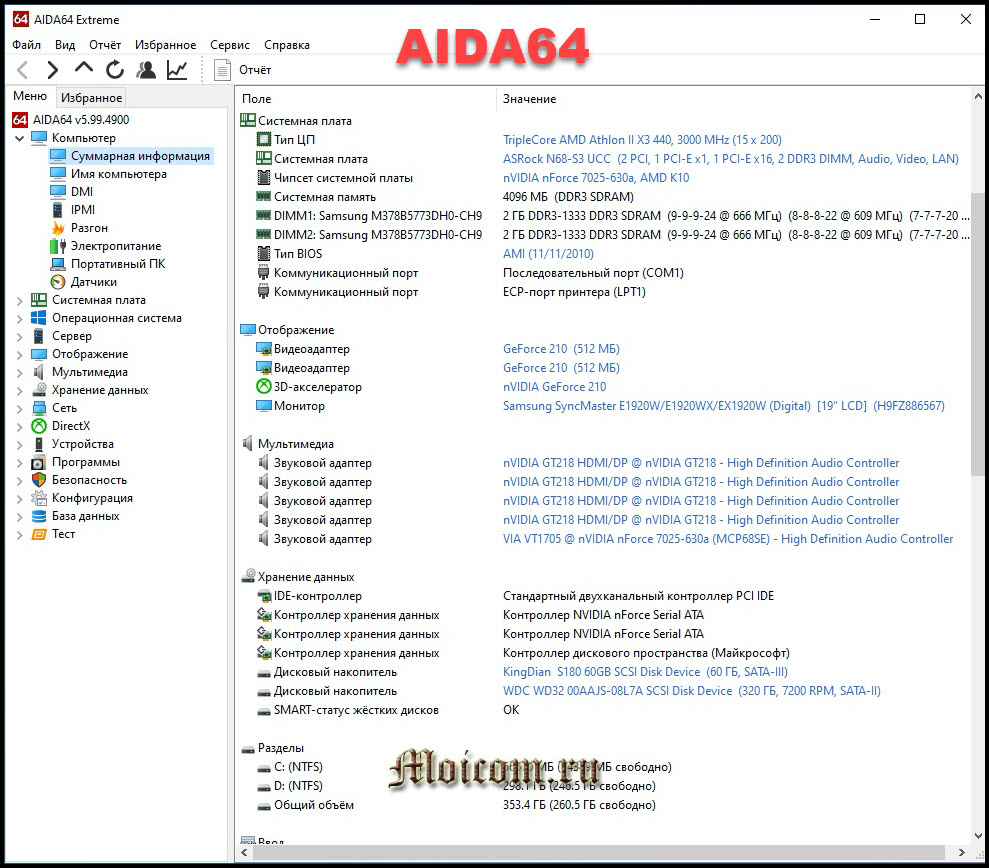Select Разгон flame icon item in tree

pyautogui.click(x=89, y=228)
